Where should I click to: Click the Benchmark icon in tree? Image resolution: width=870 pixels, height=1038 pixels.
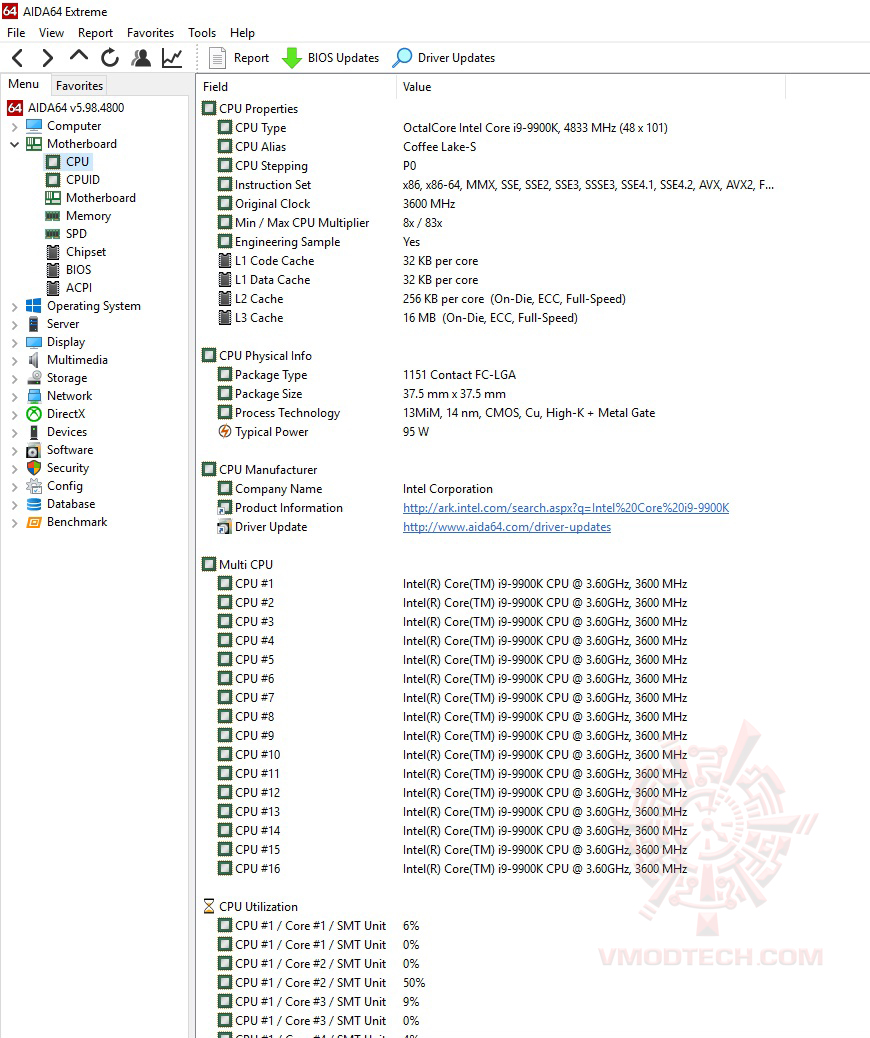34,522
